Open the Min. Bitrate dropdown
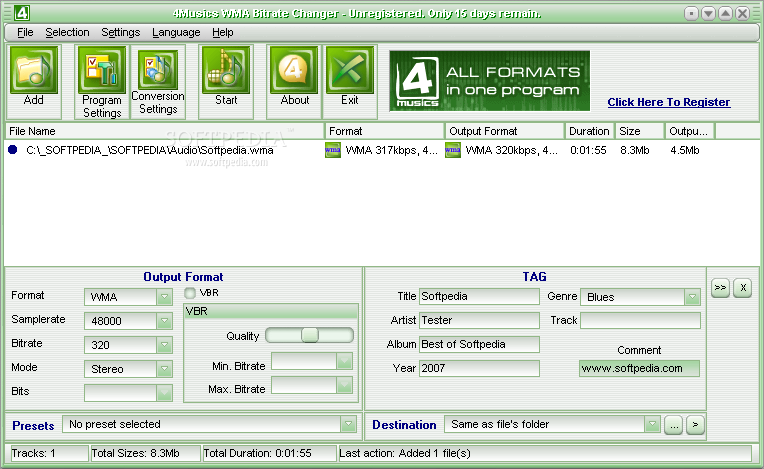Screen dimensions: 764x469 (x=344, y=361)
